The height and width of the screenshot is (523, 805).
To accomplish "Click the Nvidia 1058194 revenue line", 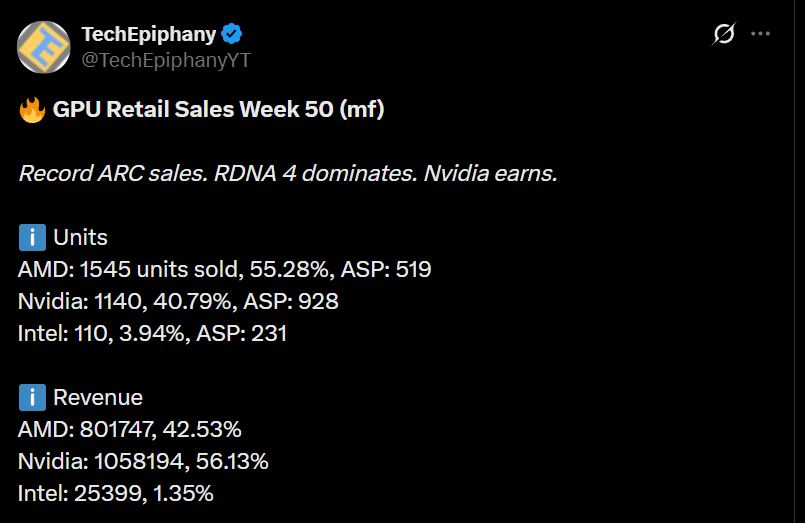I will (142, 461).
